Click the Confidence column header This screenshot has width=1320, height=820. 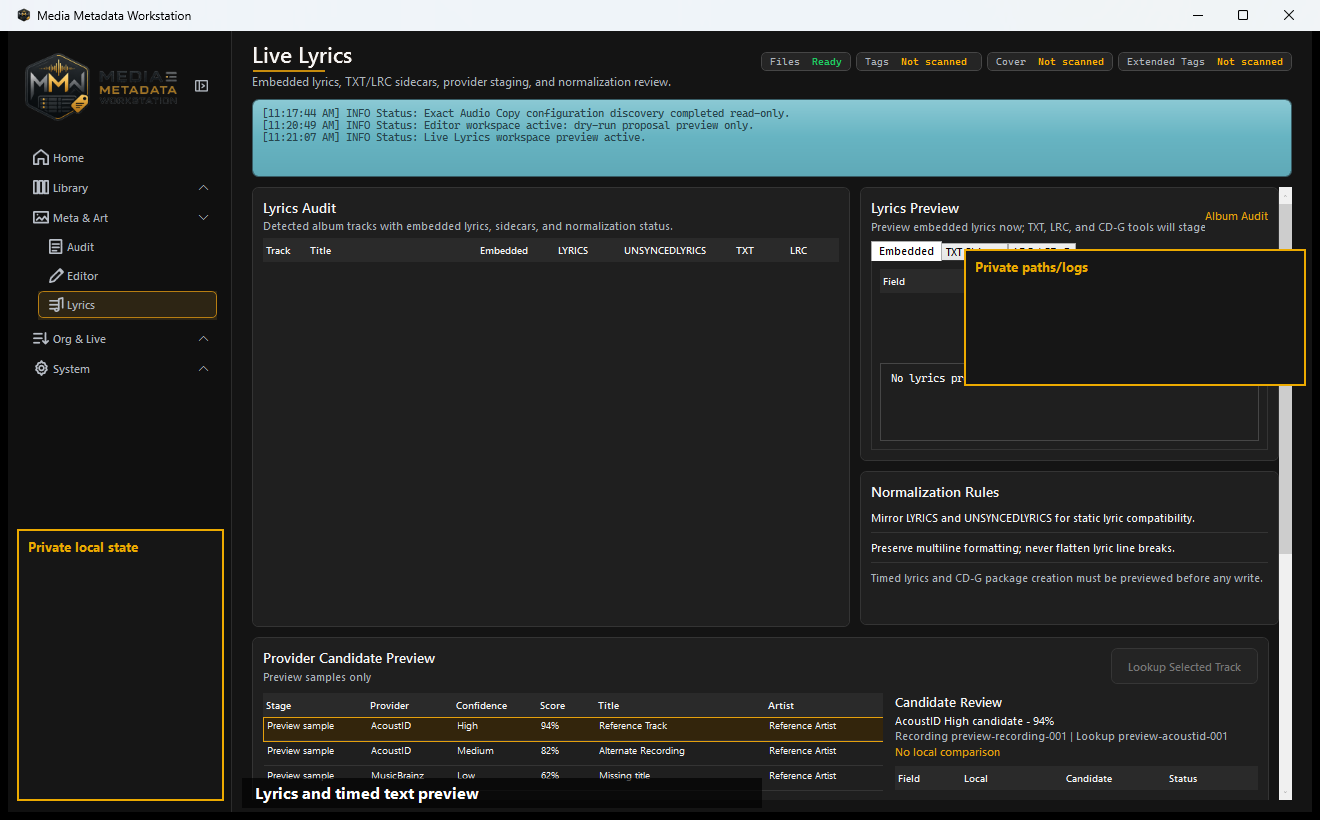[x=481, y=706]
